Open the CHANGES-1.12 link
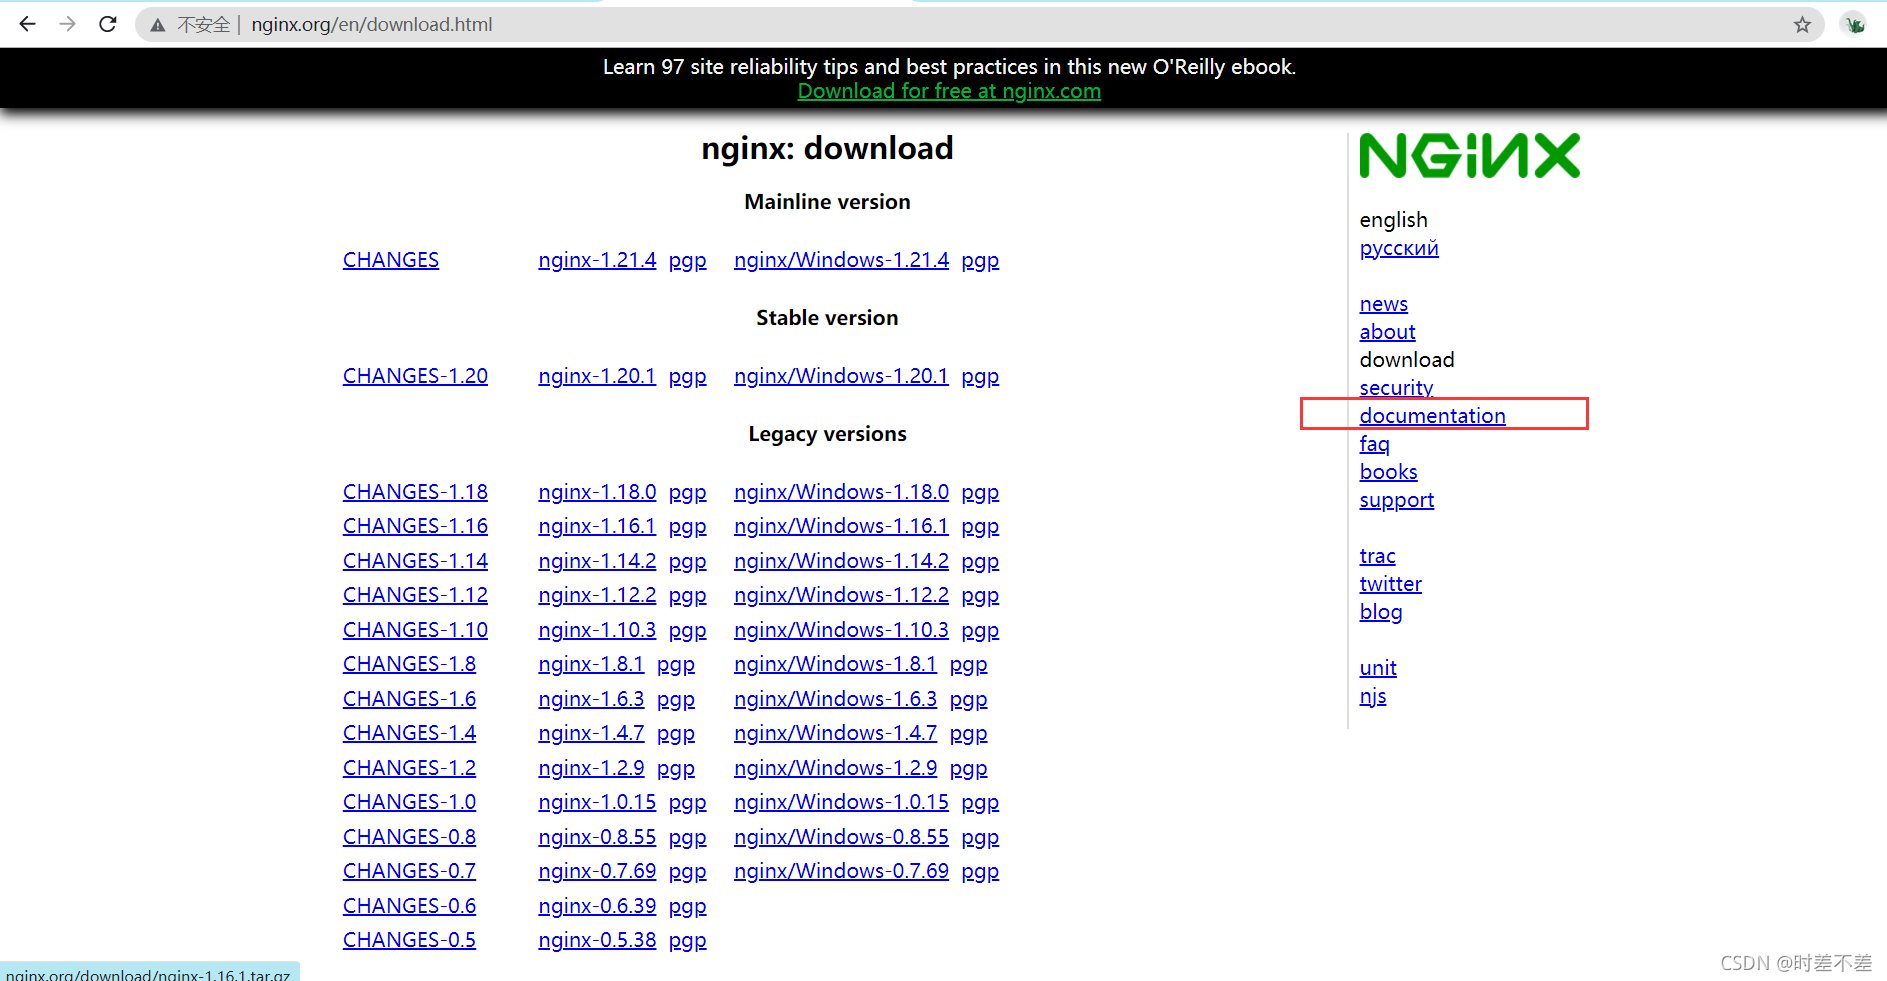Viewport: 1887px width, 981px height. click(415, 595)
